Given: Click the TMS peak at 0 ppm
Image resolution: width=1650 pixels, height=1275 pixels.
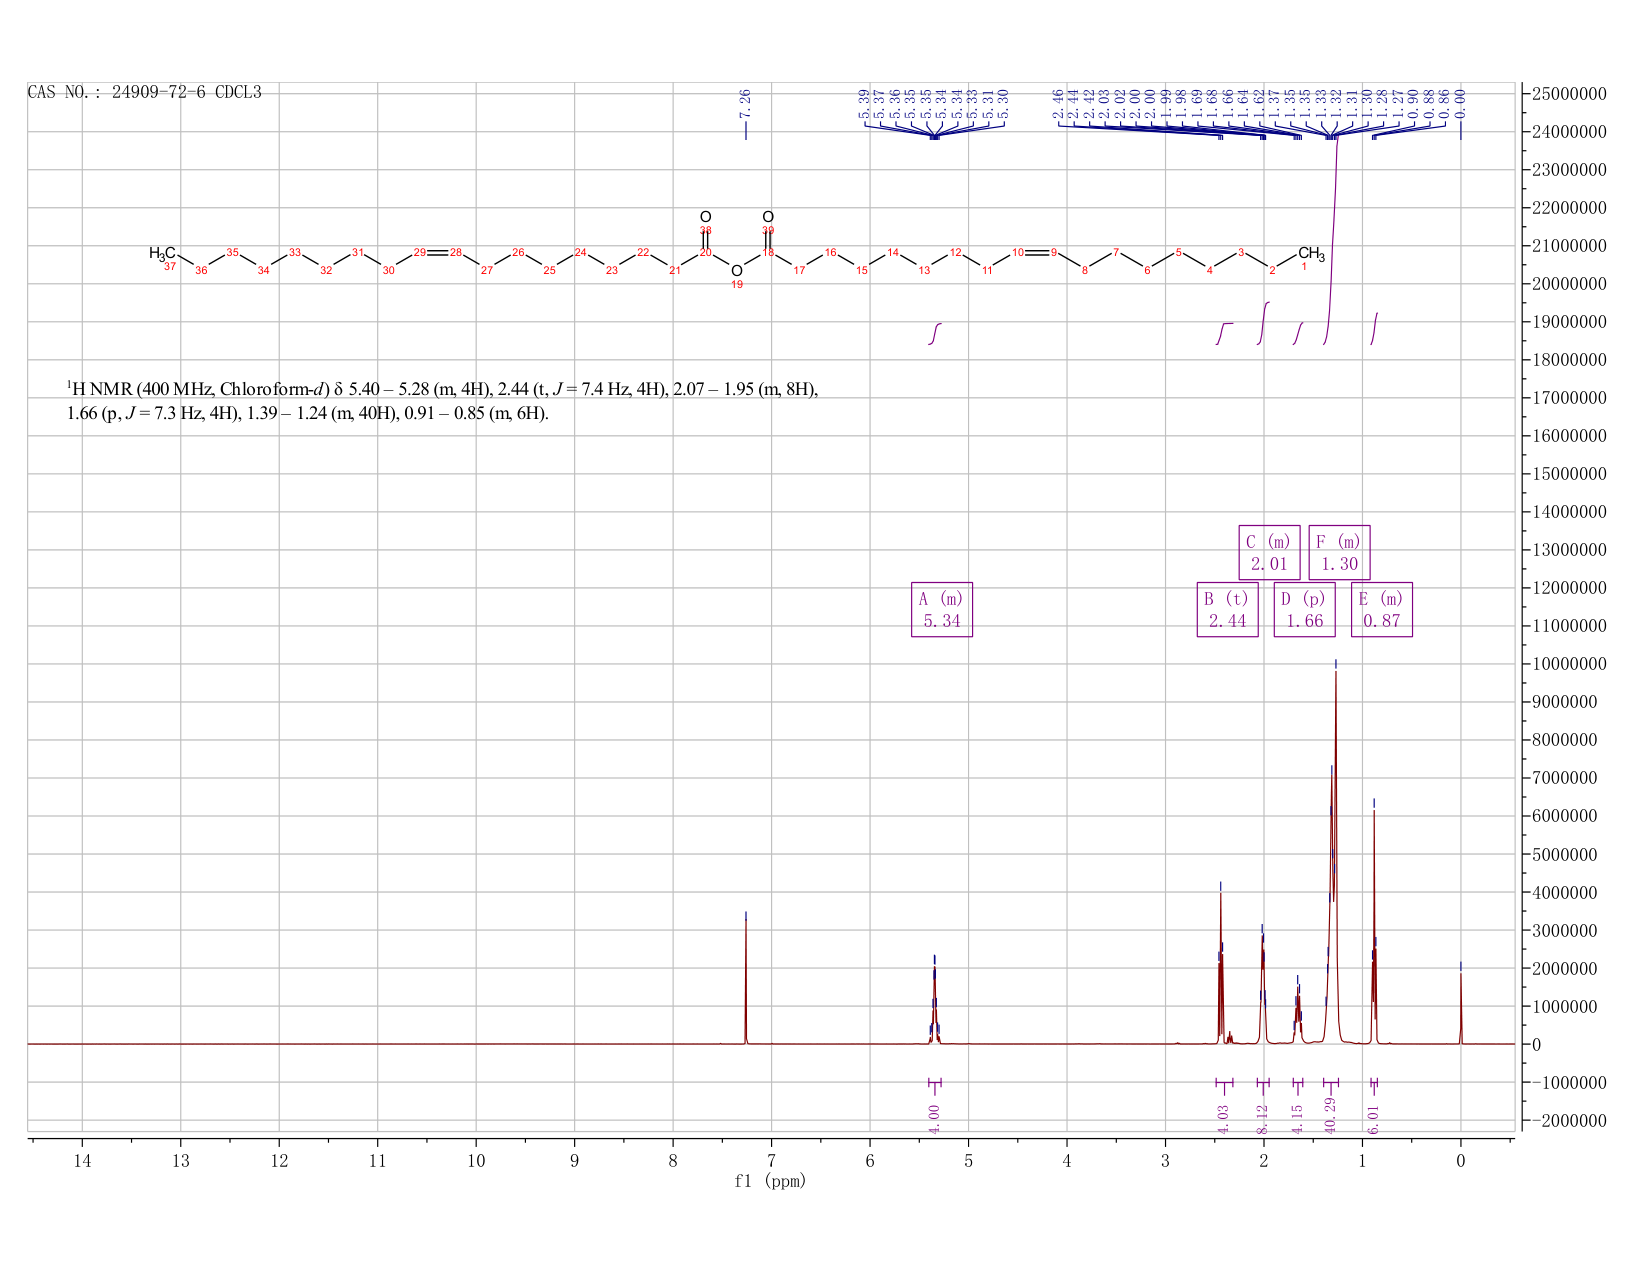Looking at the screenshot, I should pyautogui.click(x=1460, y=1008).
